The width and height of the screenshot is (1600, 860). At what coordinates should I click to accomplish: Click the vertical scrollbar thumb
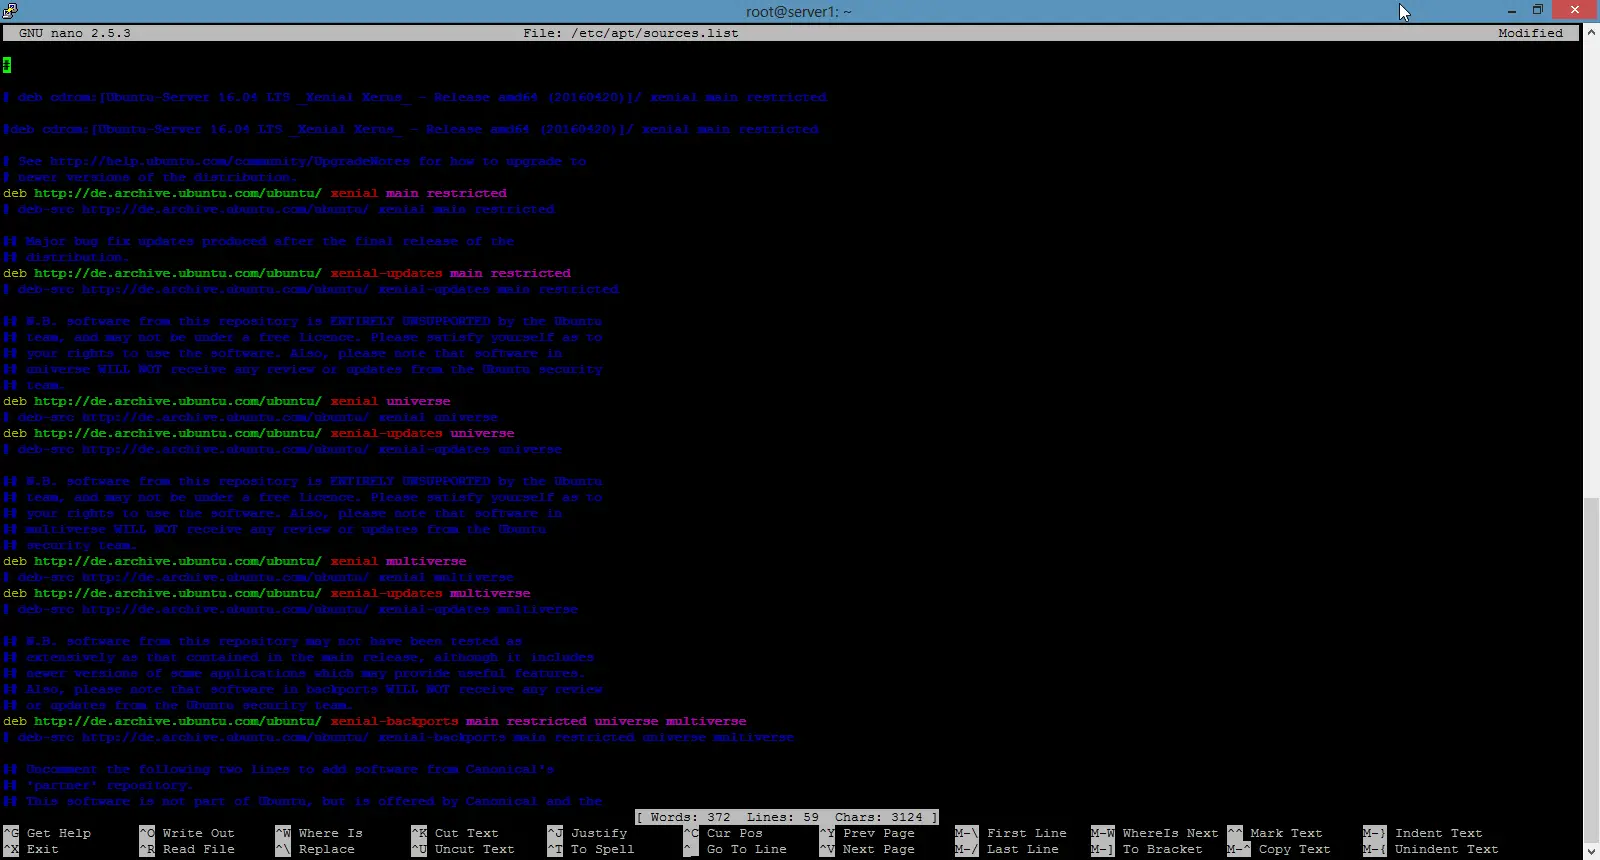point(1591,670)
